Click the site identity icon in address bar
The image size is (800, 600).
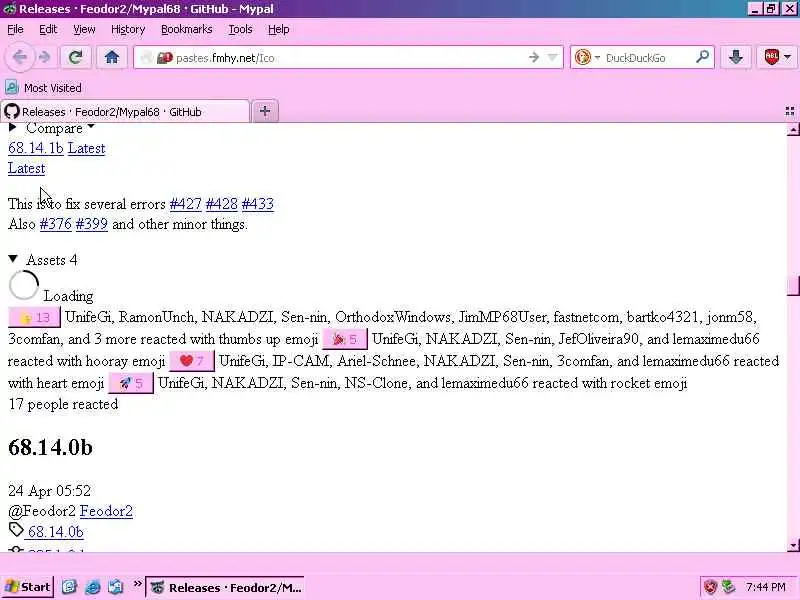point(164,58)
